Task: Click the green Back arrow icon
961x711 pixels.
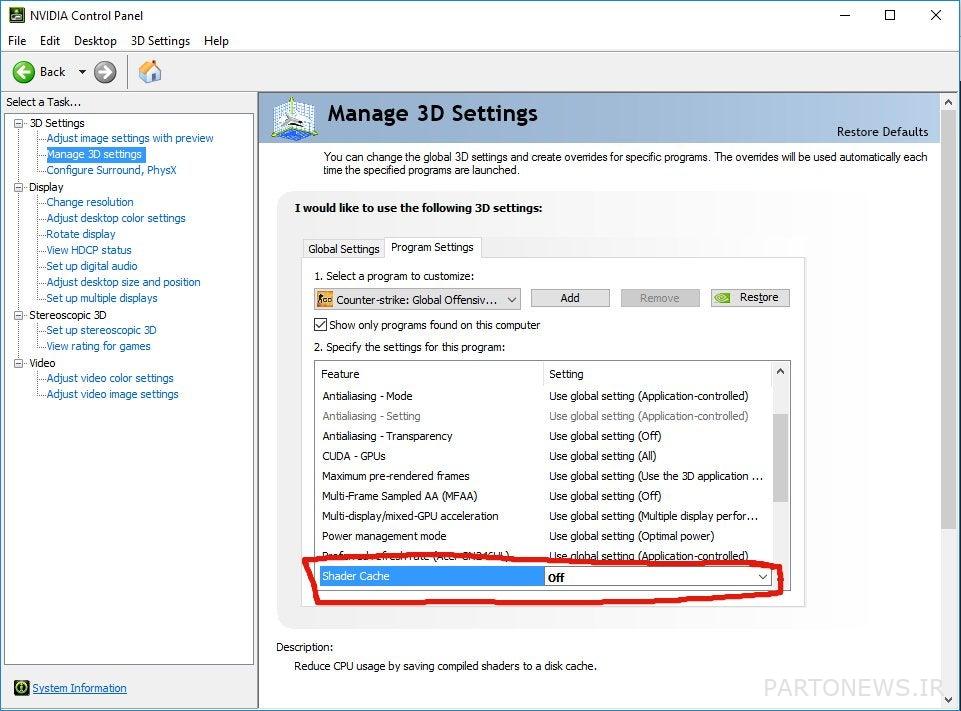Action: (24, 72)
